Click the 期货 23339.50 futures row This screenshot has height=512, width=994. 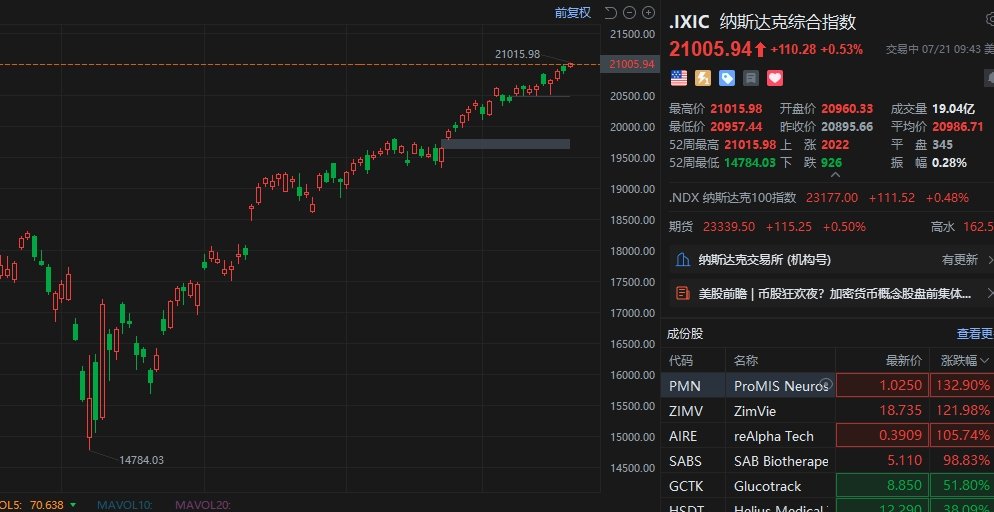827,226
